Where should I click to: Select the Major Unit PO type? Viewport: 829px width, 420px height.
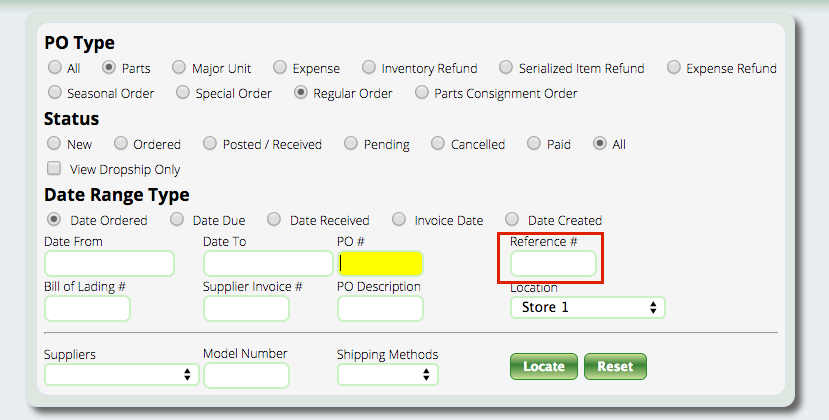pos(179,68)
